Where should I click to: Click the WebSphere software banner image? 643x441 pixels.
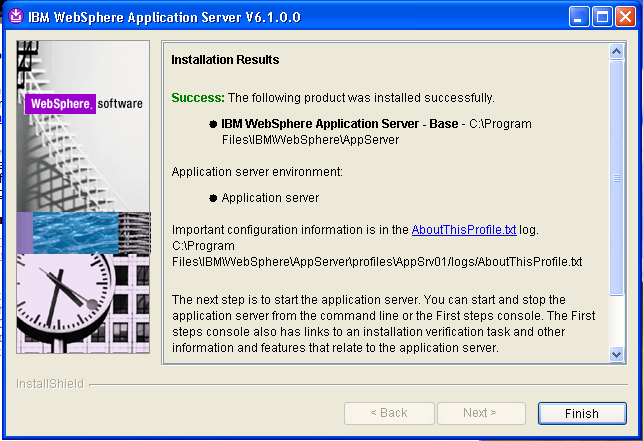83,197
